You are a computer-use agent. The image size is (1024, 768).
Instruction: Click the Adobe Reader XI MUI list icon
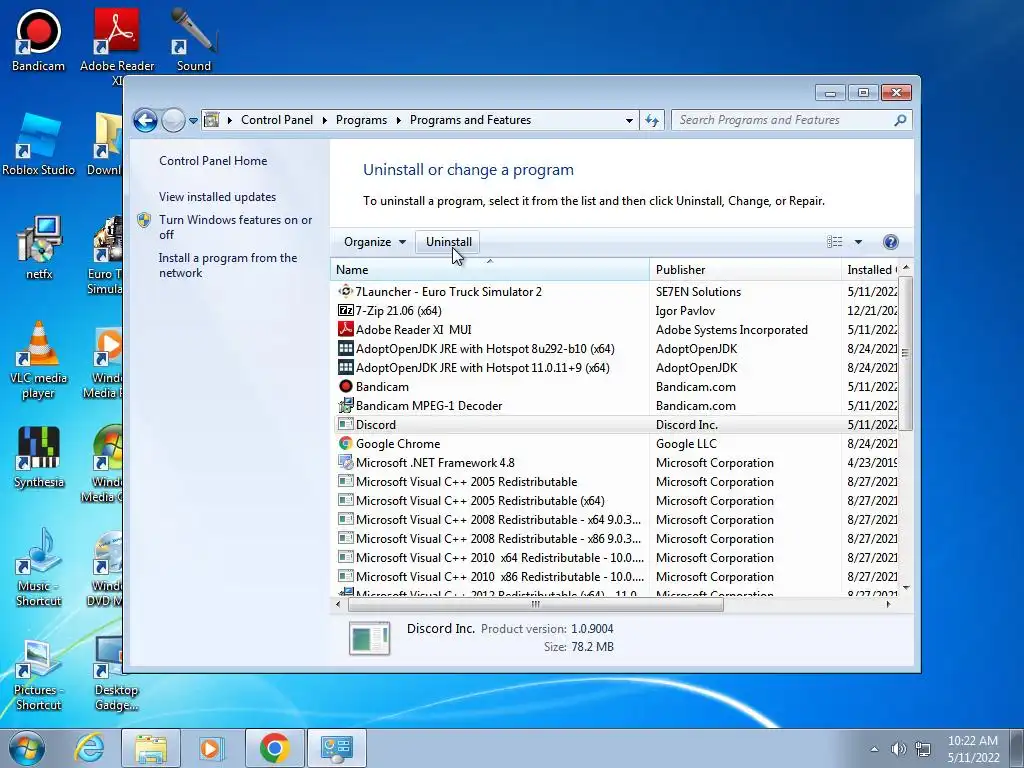345,330
